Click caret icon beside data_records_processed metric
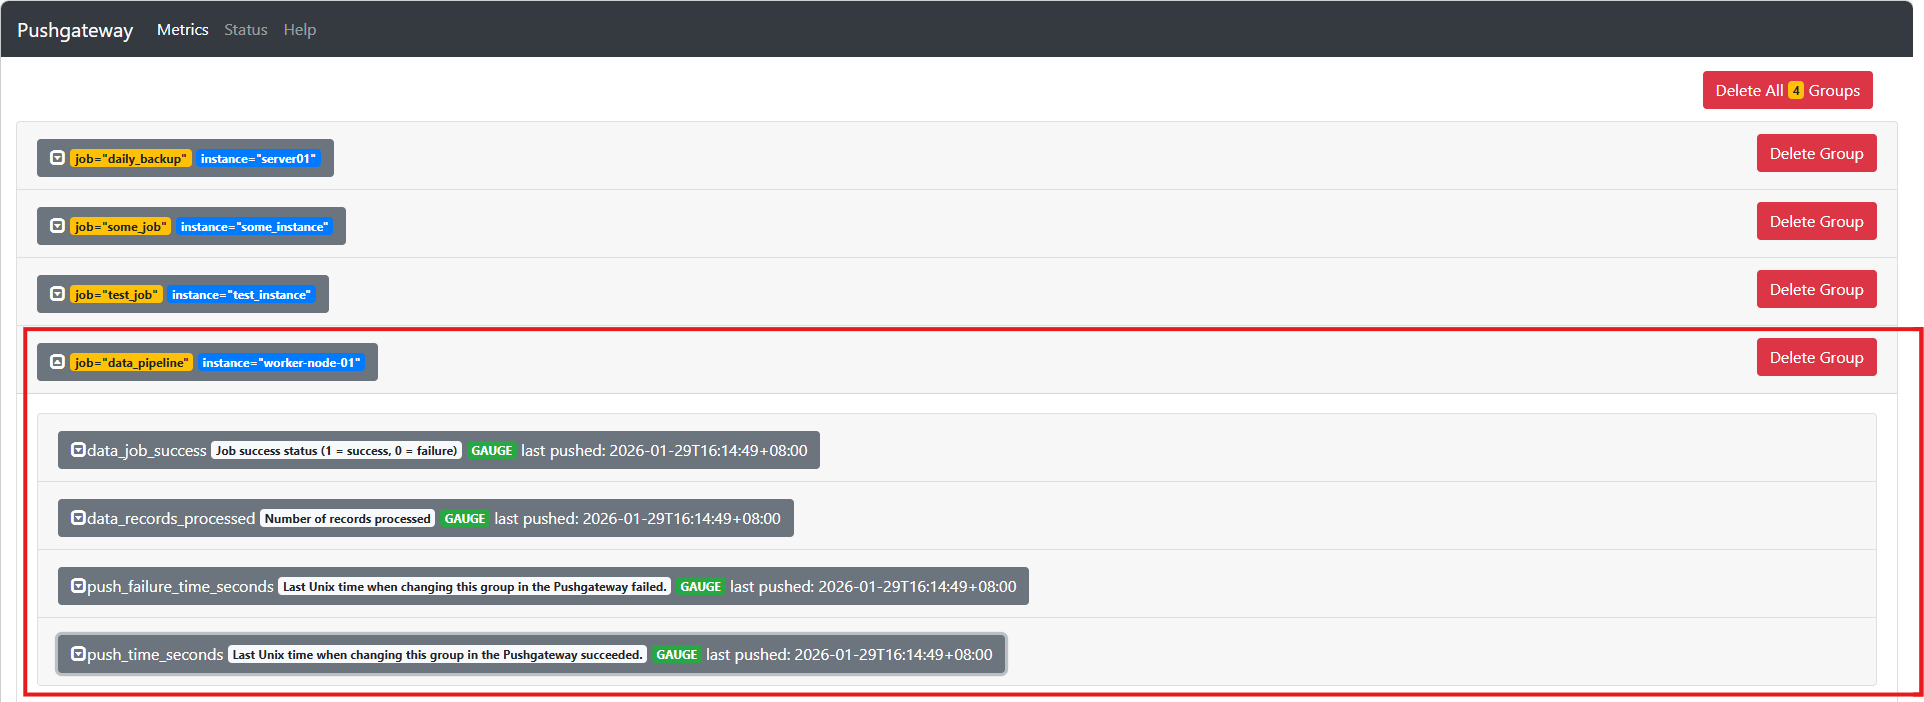The height and width of the screenshot is (702, 1924). click(x=78, y=518)
